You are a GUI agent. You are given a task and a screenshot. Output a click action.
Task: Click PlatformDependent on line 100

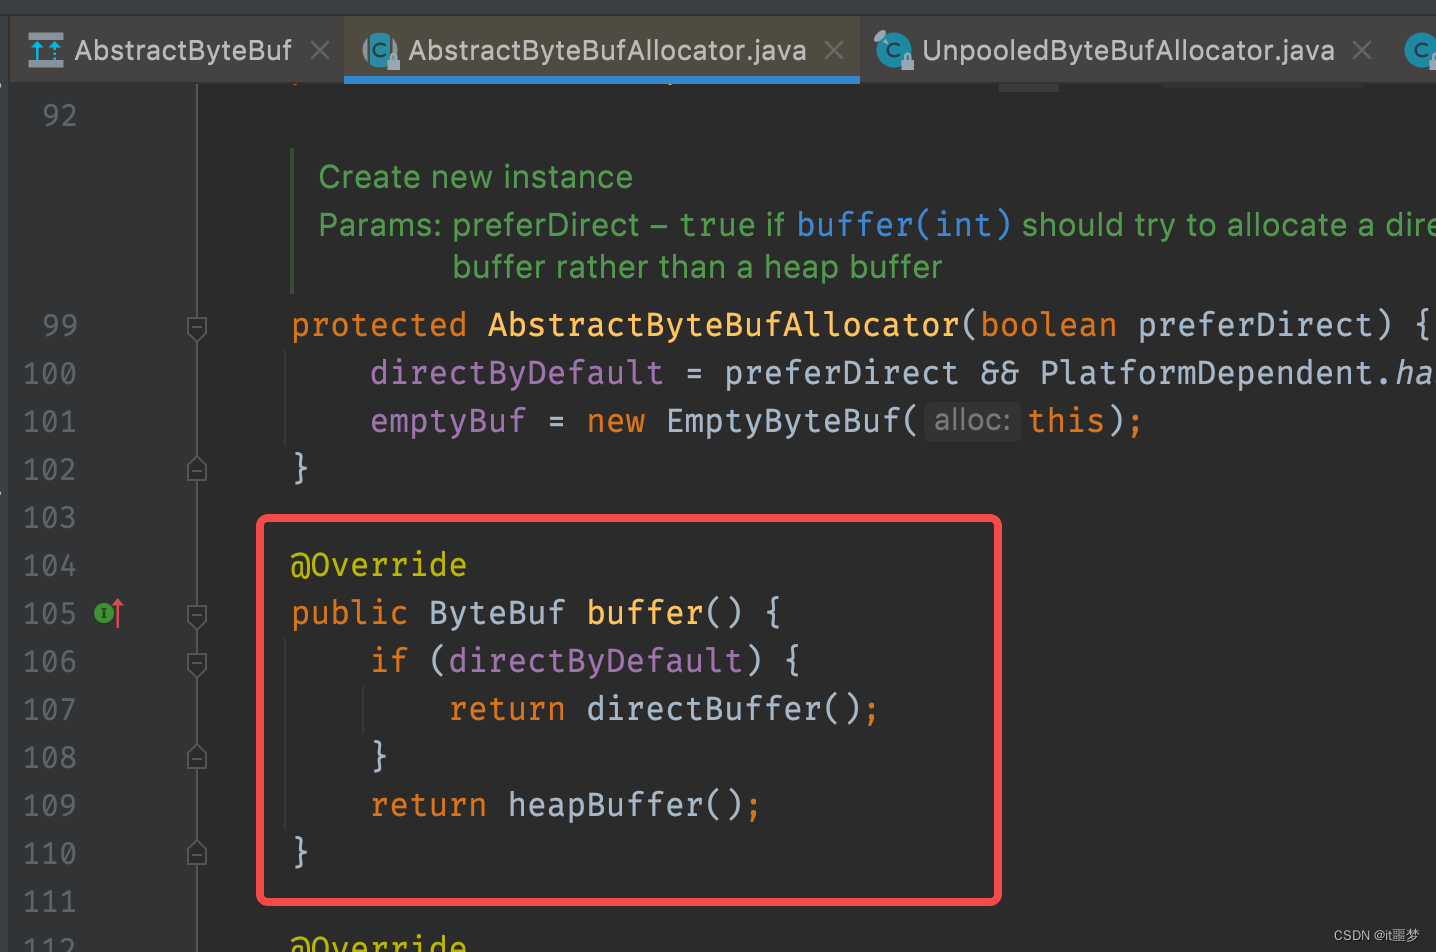[x=1207, y=373]
